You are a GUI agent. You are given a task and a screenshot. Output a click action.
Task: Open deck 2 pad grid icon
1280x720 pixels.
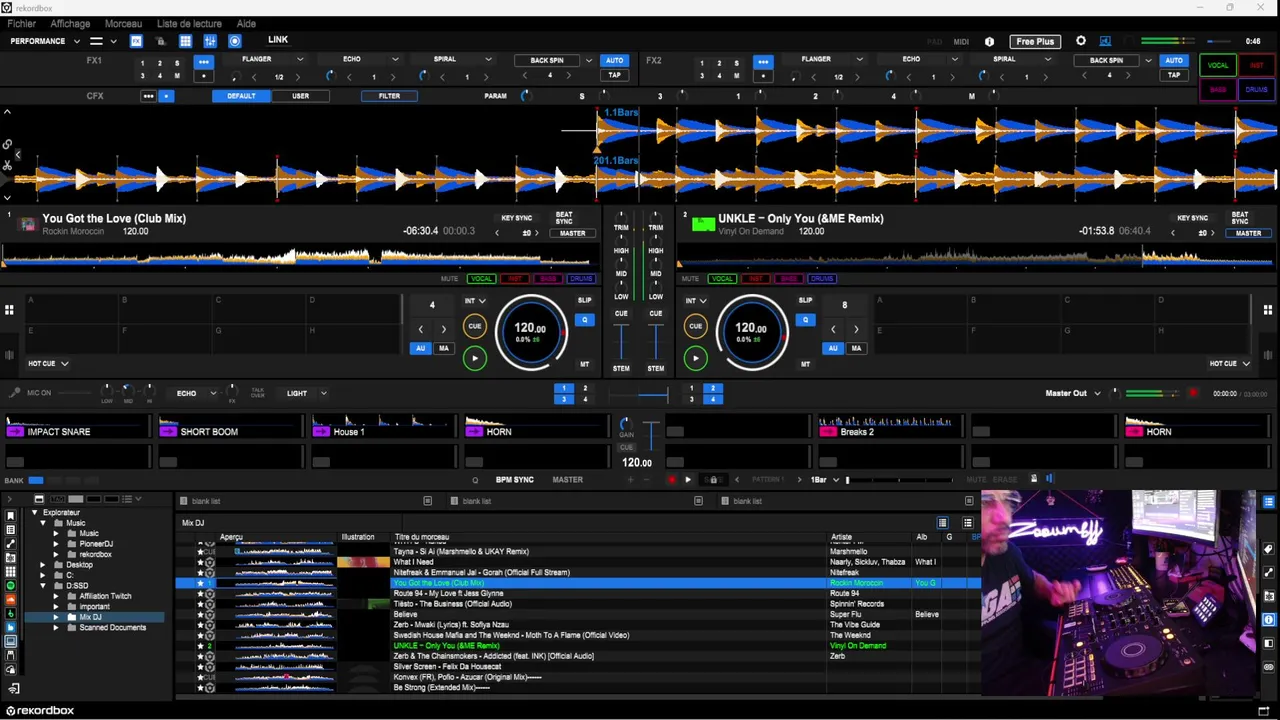point(1268,310)
